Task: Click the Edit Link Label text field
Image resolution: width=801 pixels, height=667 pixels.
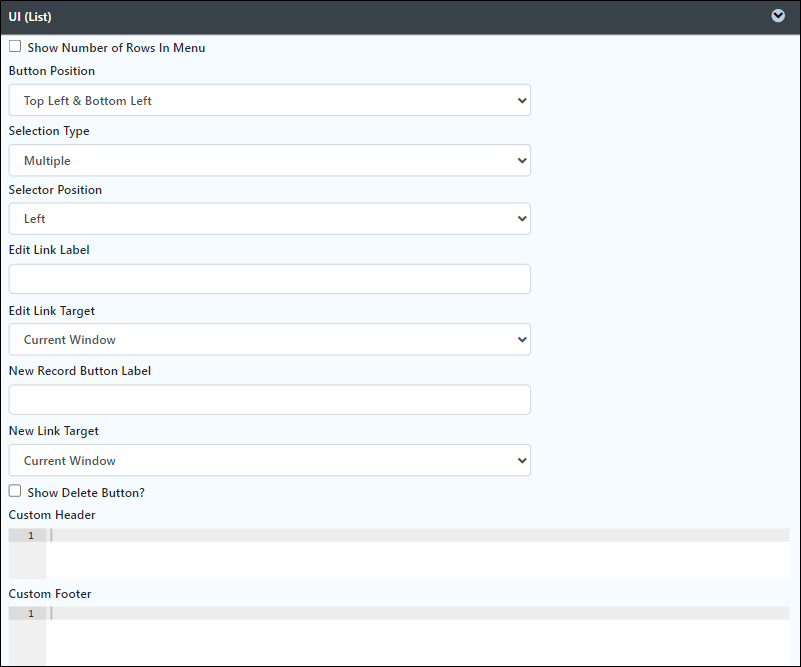Action: coord(270,279)
